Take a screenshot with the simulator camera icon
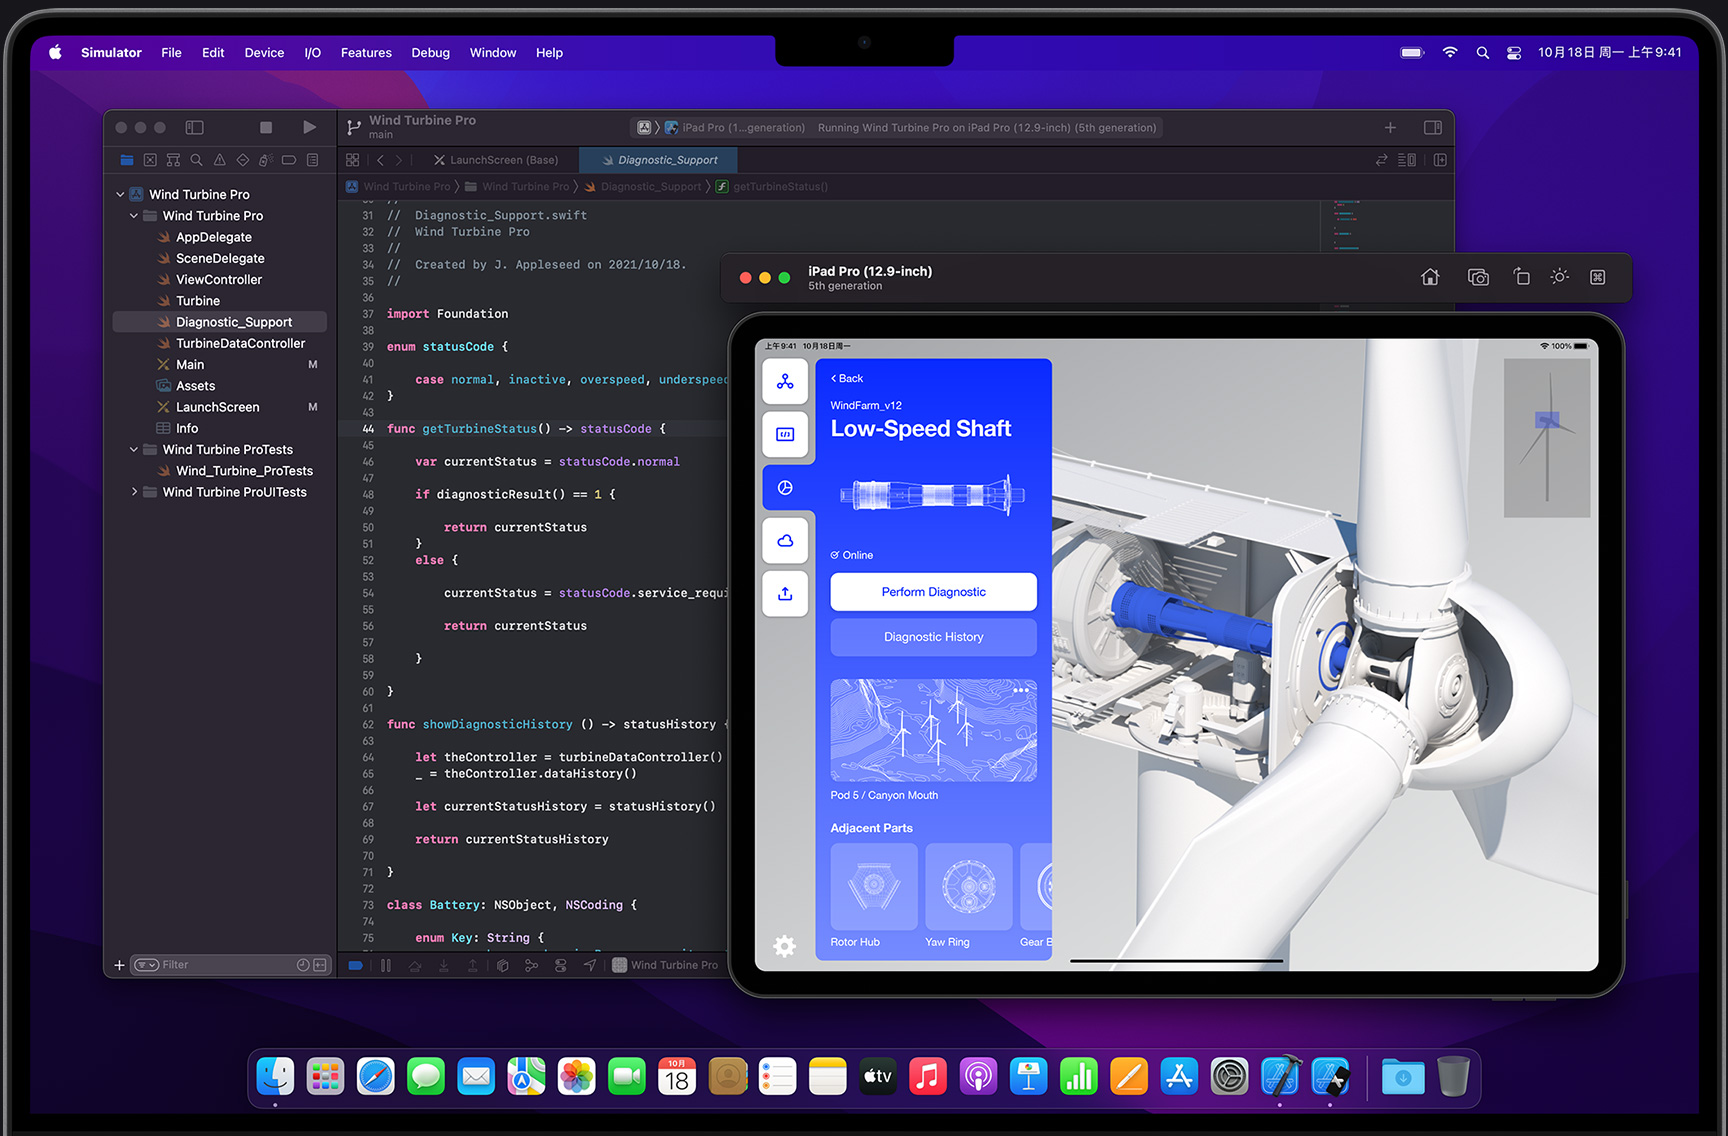 click(x=1478, y=277)
